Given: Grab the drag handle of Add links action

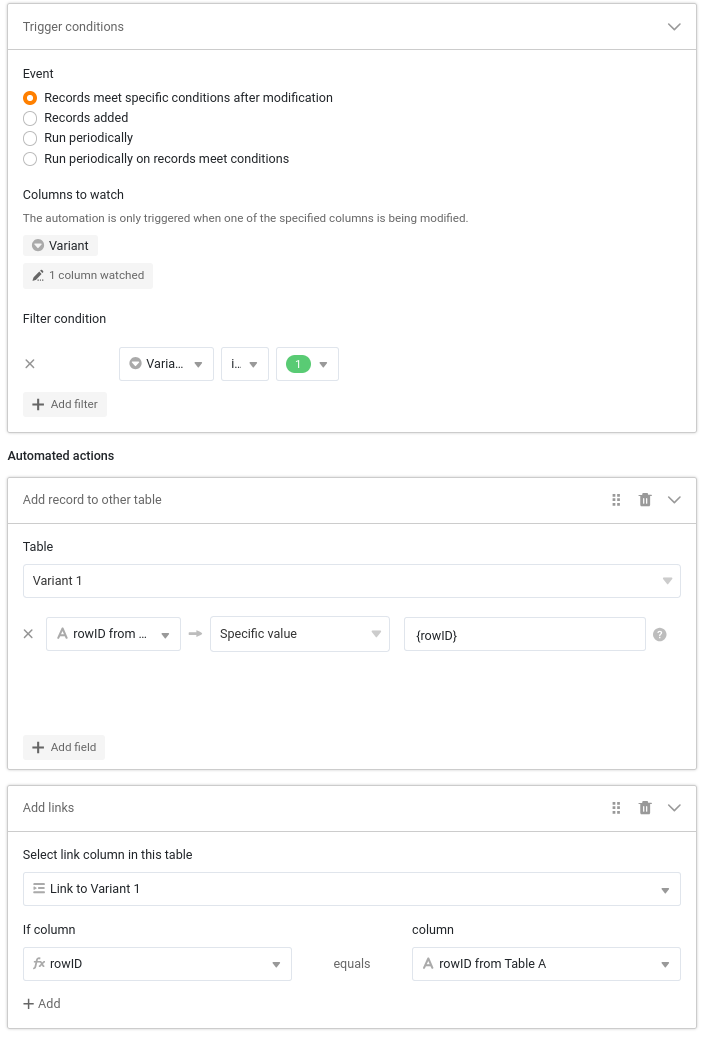Looking at the screenshot, I should (616, 808).
